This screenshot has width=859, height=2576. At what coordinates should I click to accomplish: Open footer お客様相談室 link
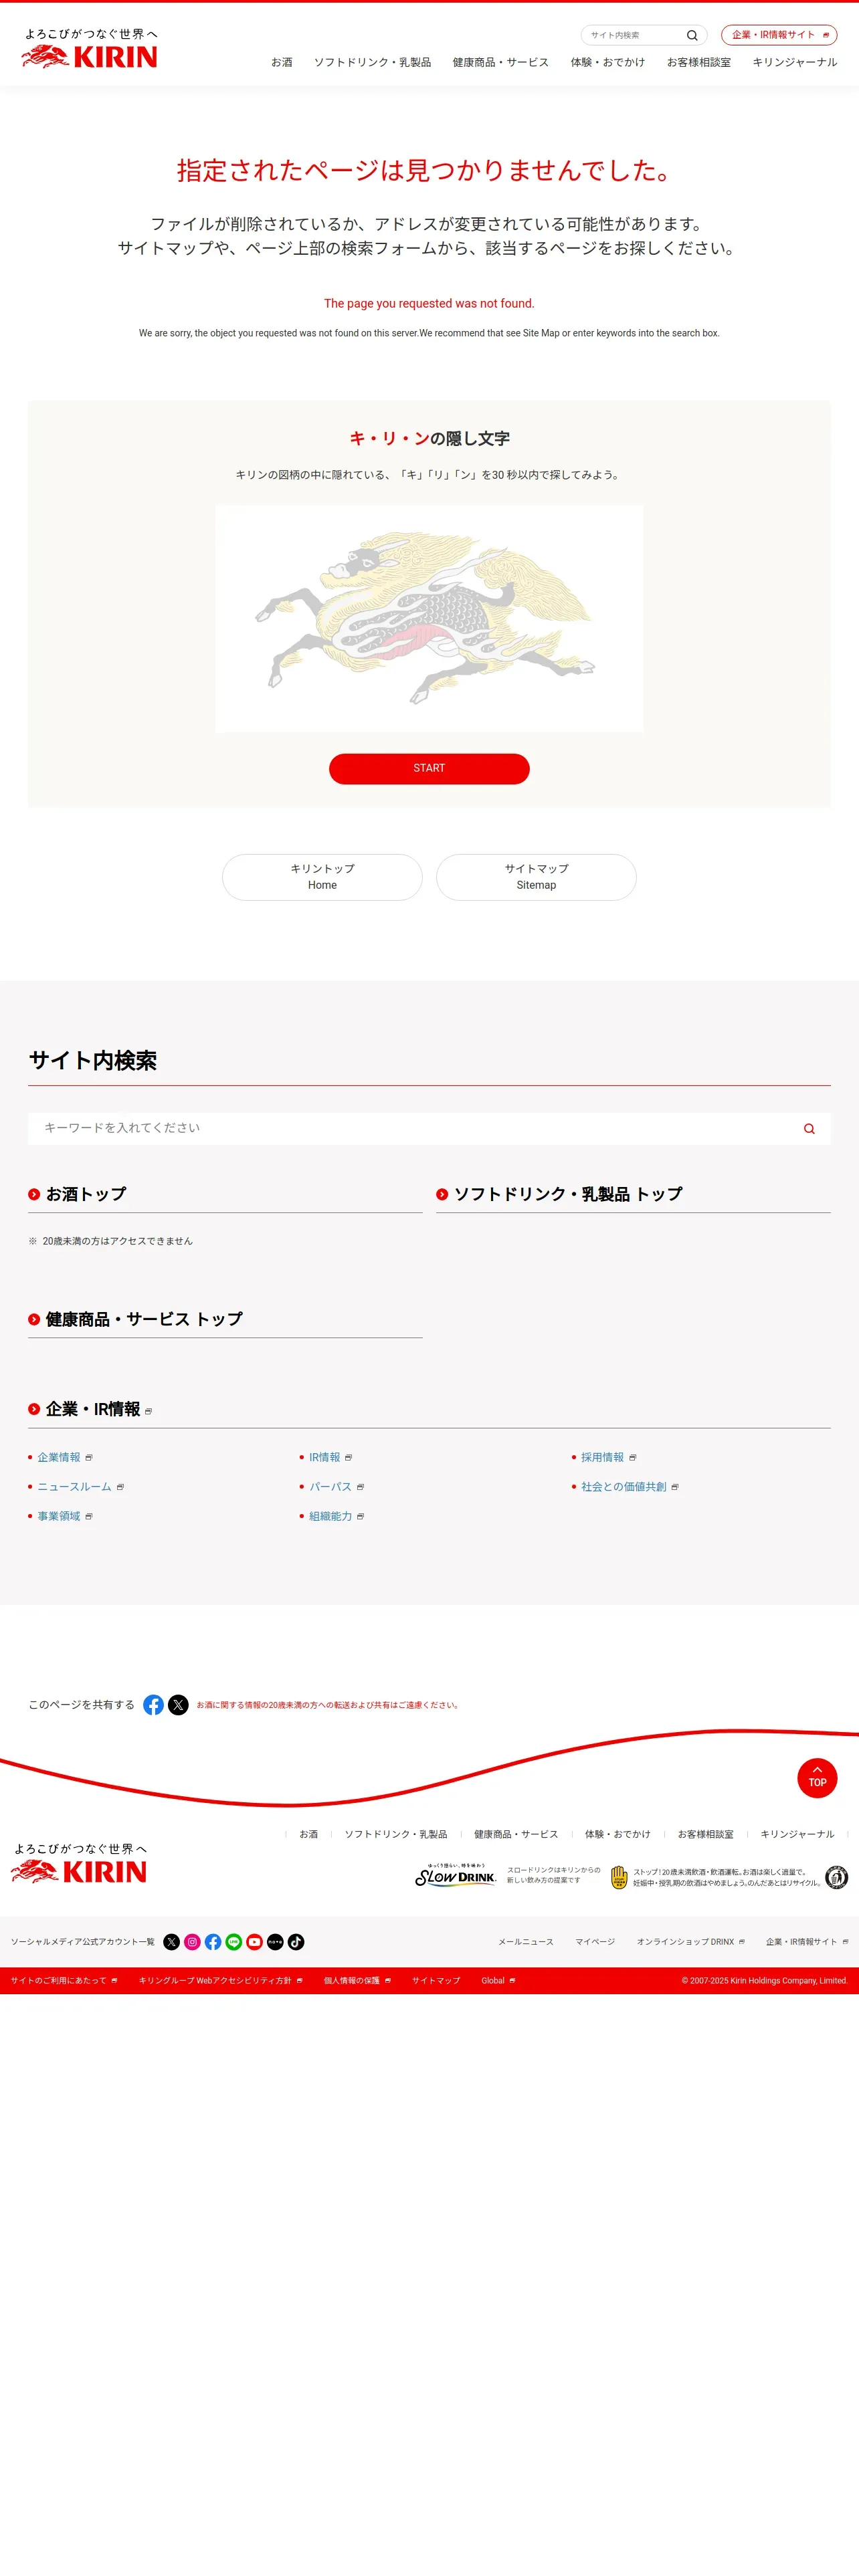(705, 1834)
